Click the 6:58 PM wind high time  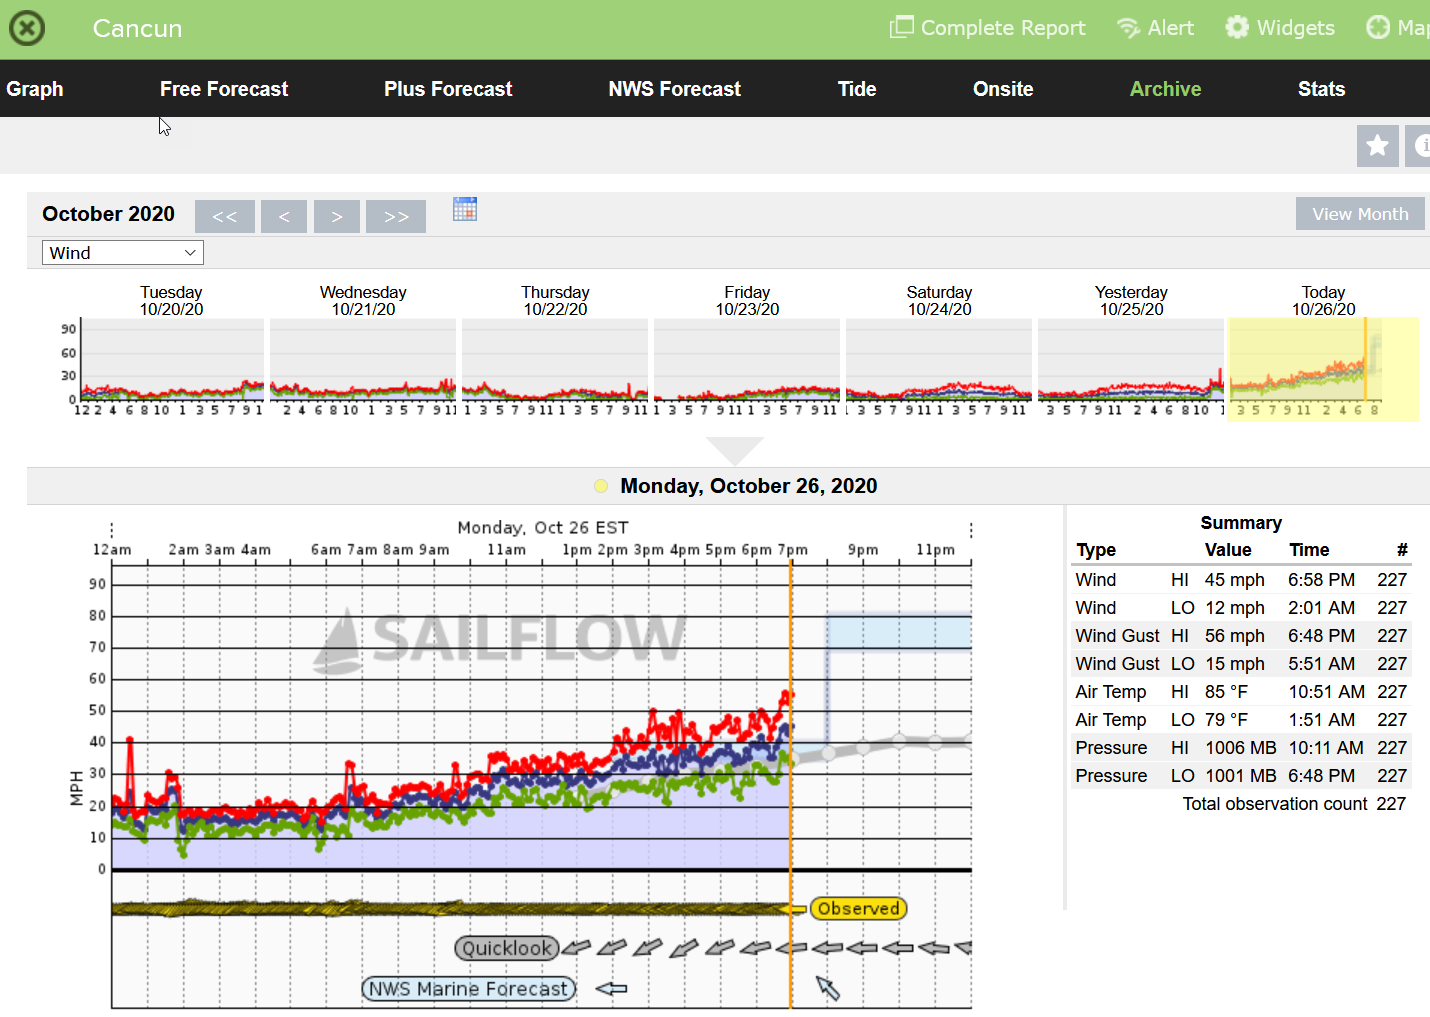(x=1321, y=580)
